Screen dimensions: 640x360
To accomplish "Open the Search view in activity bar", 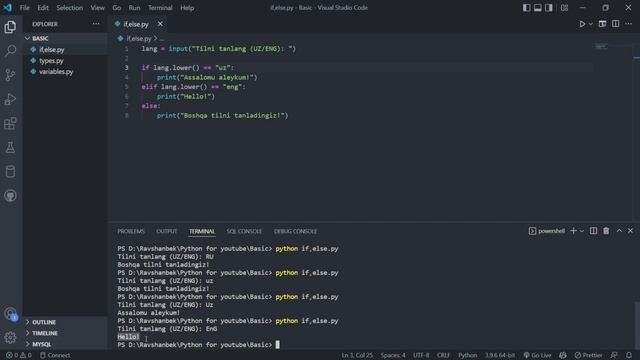I will tap(10, 51).
